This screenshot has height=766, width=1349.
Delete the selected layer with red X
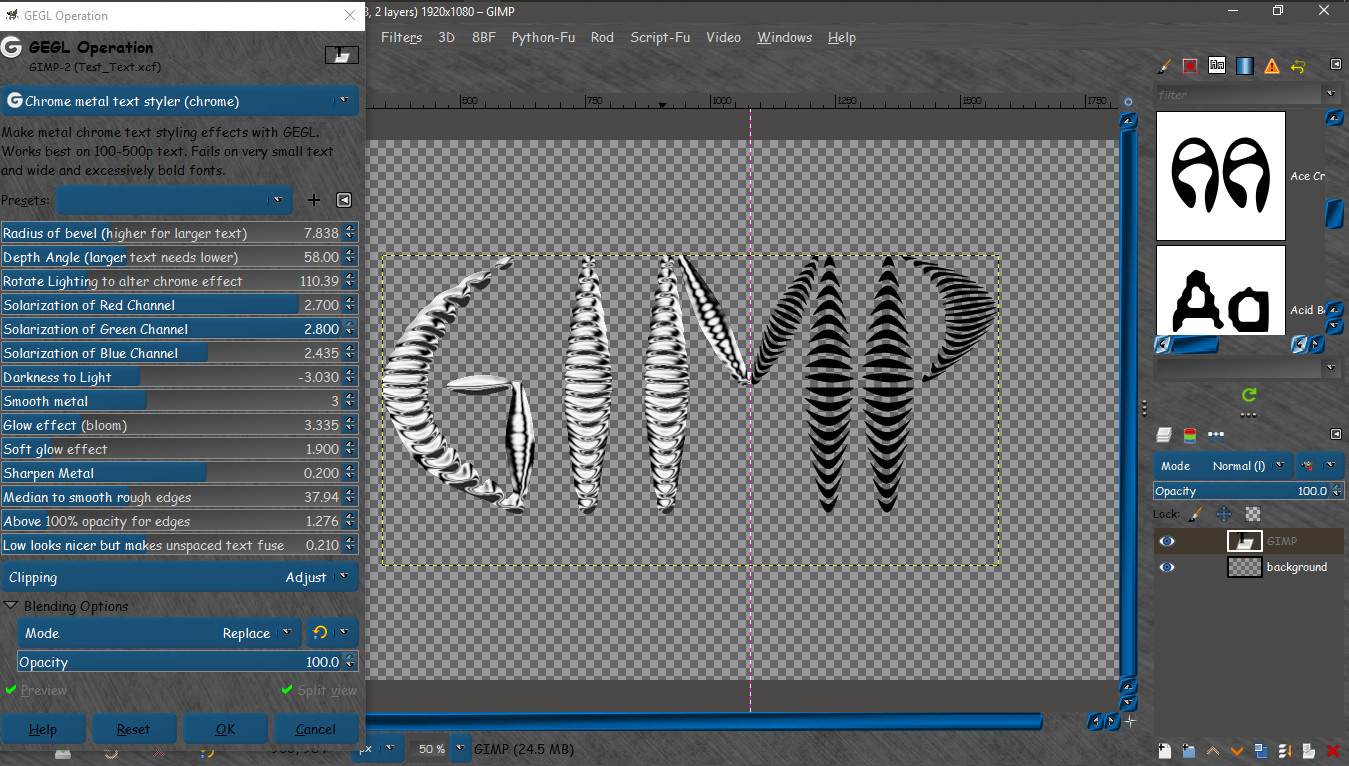tap(1333, 750)
